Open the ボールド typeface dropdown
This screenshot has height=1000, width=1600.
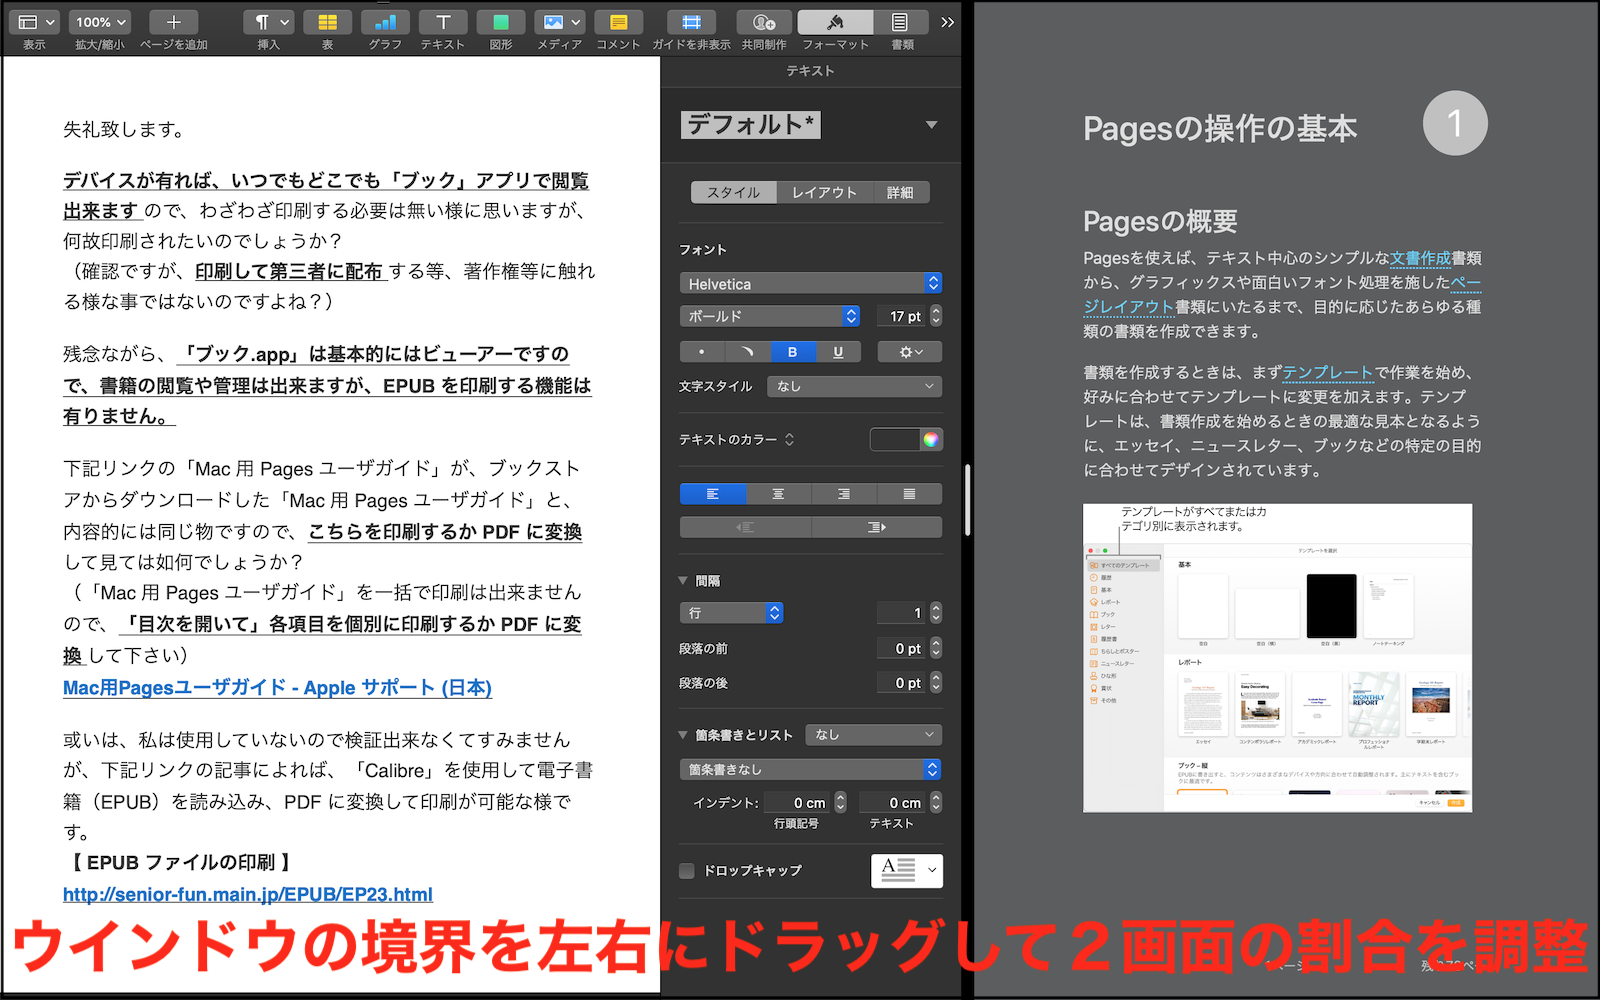point(770,316)
